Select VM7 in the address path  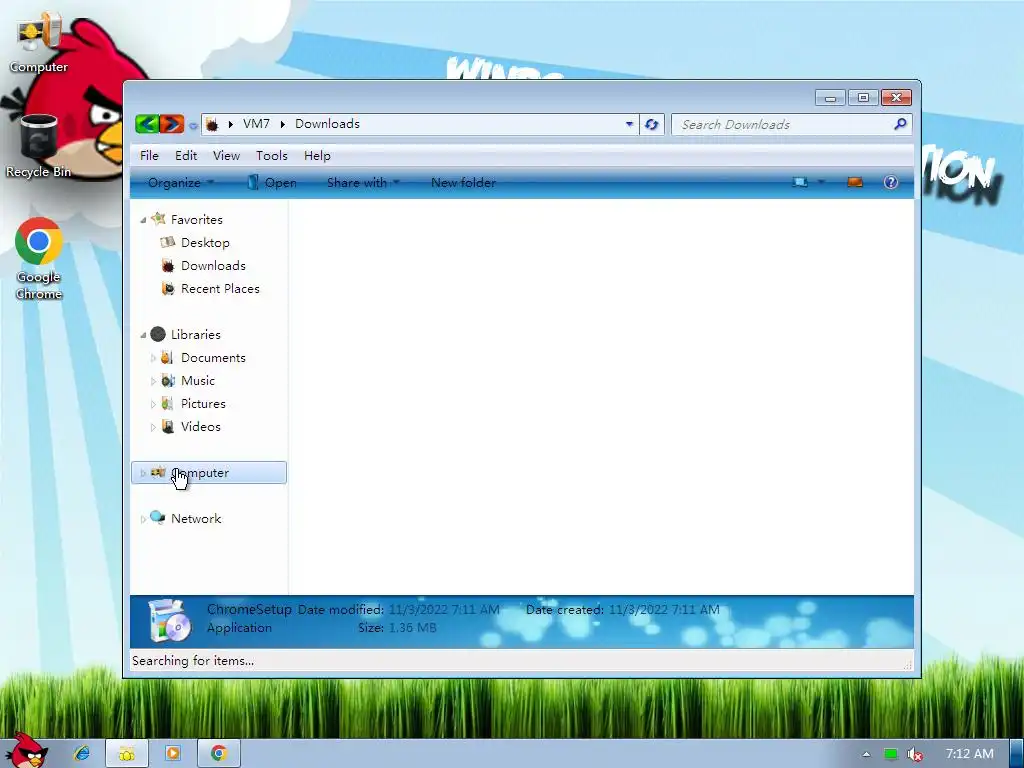[x=256, y=124]
